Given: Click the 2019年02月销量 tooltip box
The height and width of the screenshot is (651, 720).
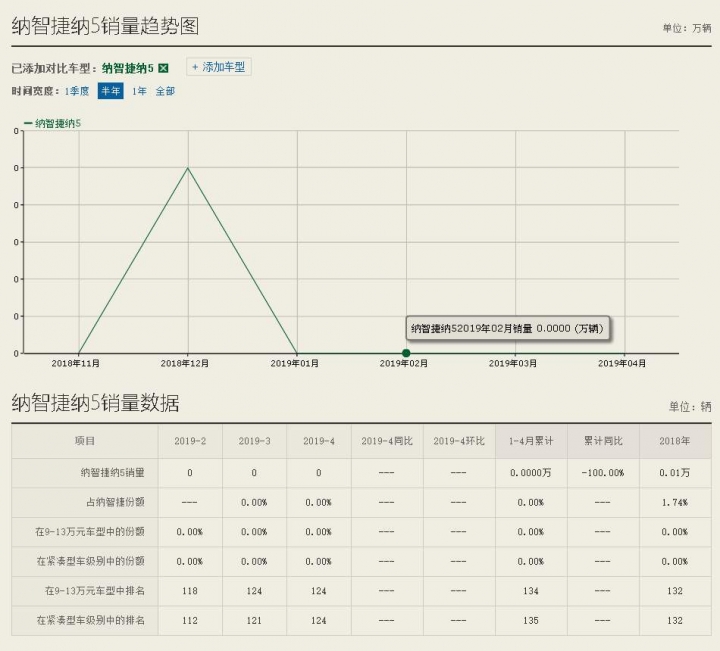Looking at the screenshot, I should click(507, 328).
